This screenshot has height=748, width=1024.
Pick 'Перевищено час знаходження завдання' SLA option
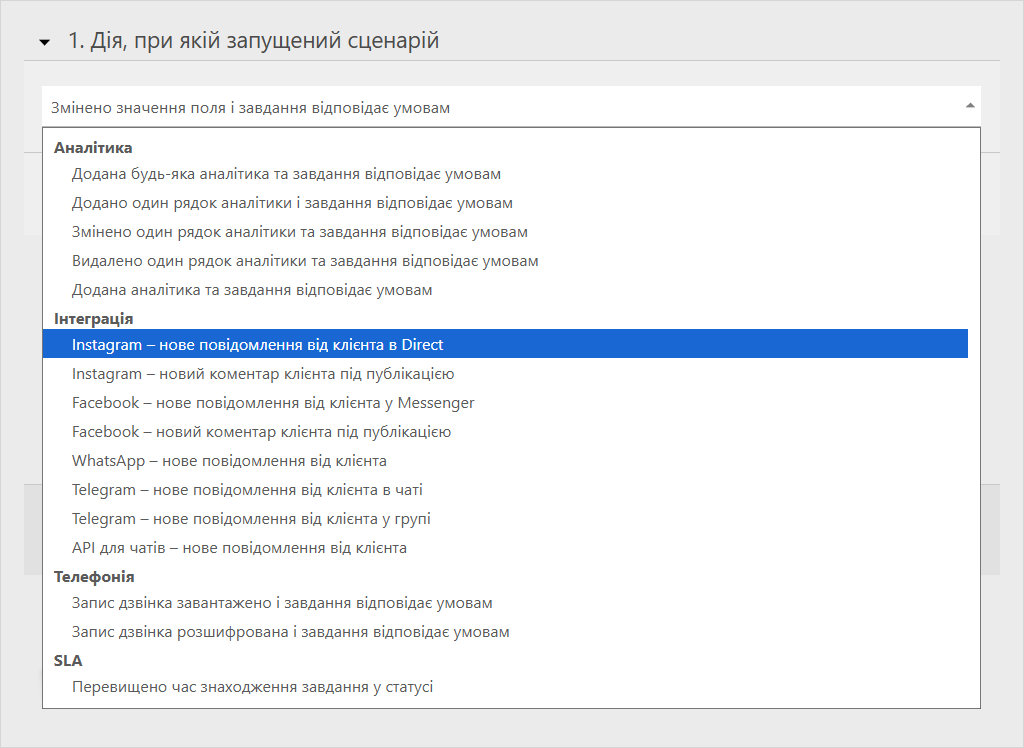click(x=252, y=687)
